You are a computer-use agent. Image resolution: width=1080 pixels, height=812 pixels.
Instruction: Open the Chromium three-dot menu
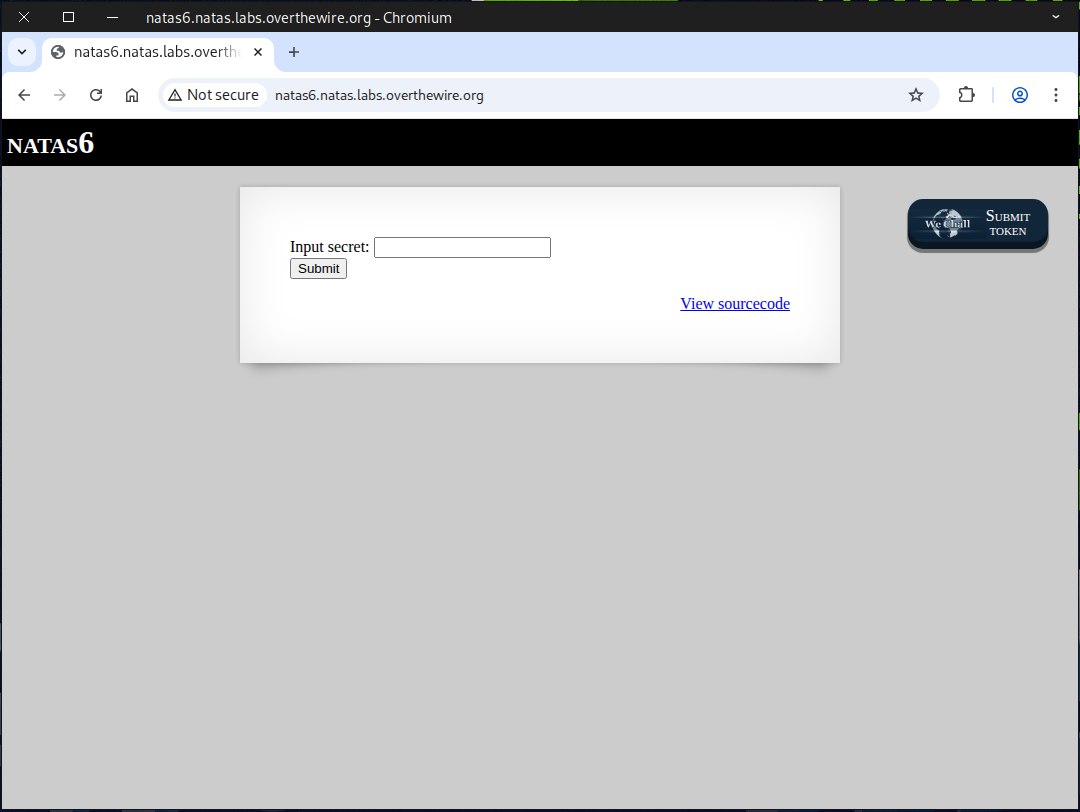coord(1055,95)
